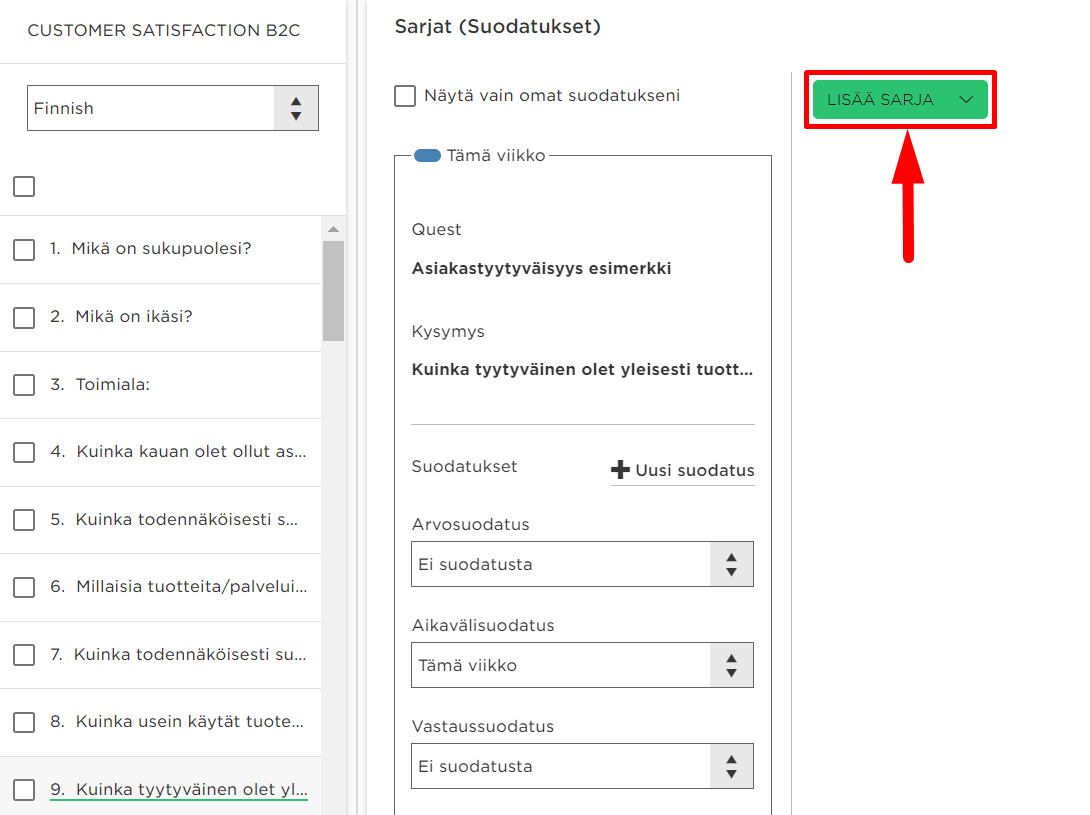Select question text 8. Kuinka usein käytät tuote...
The height and width of the screenshot is (815, 1090).
[177, 721]
